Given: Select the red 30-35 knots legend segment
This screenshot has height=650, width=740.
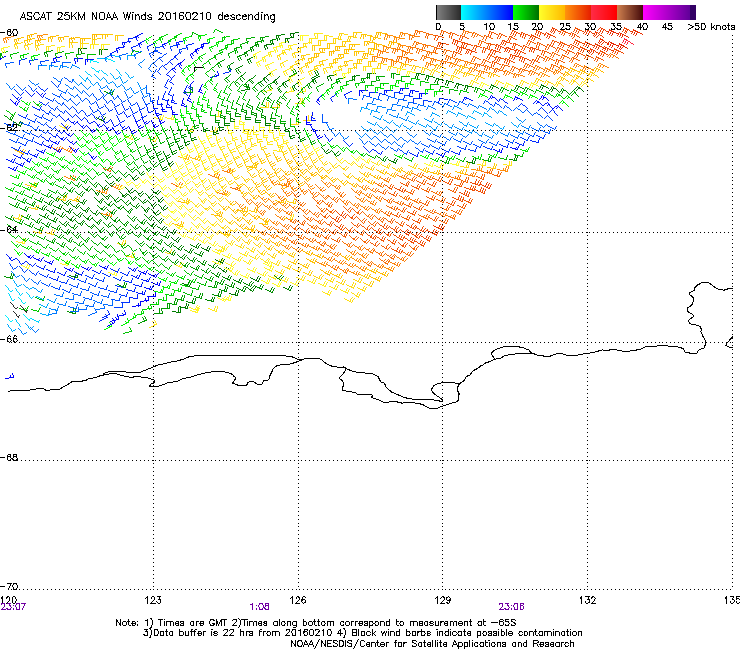Looking at the screenshot, I should click(x=604, y=12).
